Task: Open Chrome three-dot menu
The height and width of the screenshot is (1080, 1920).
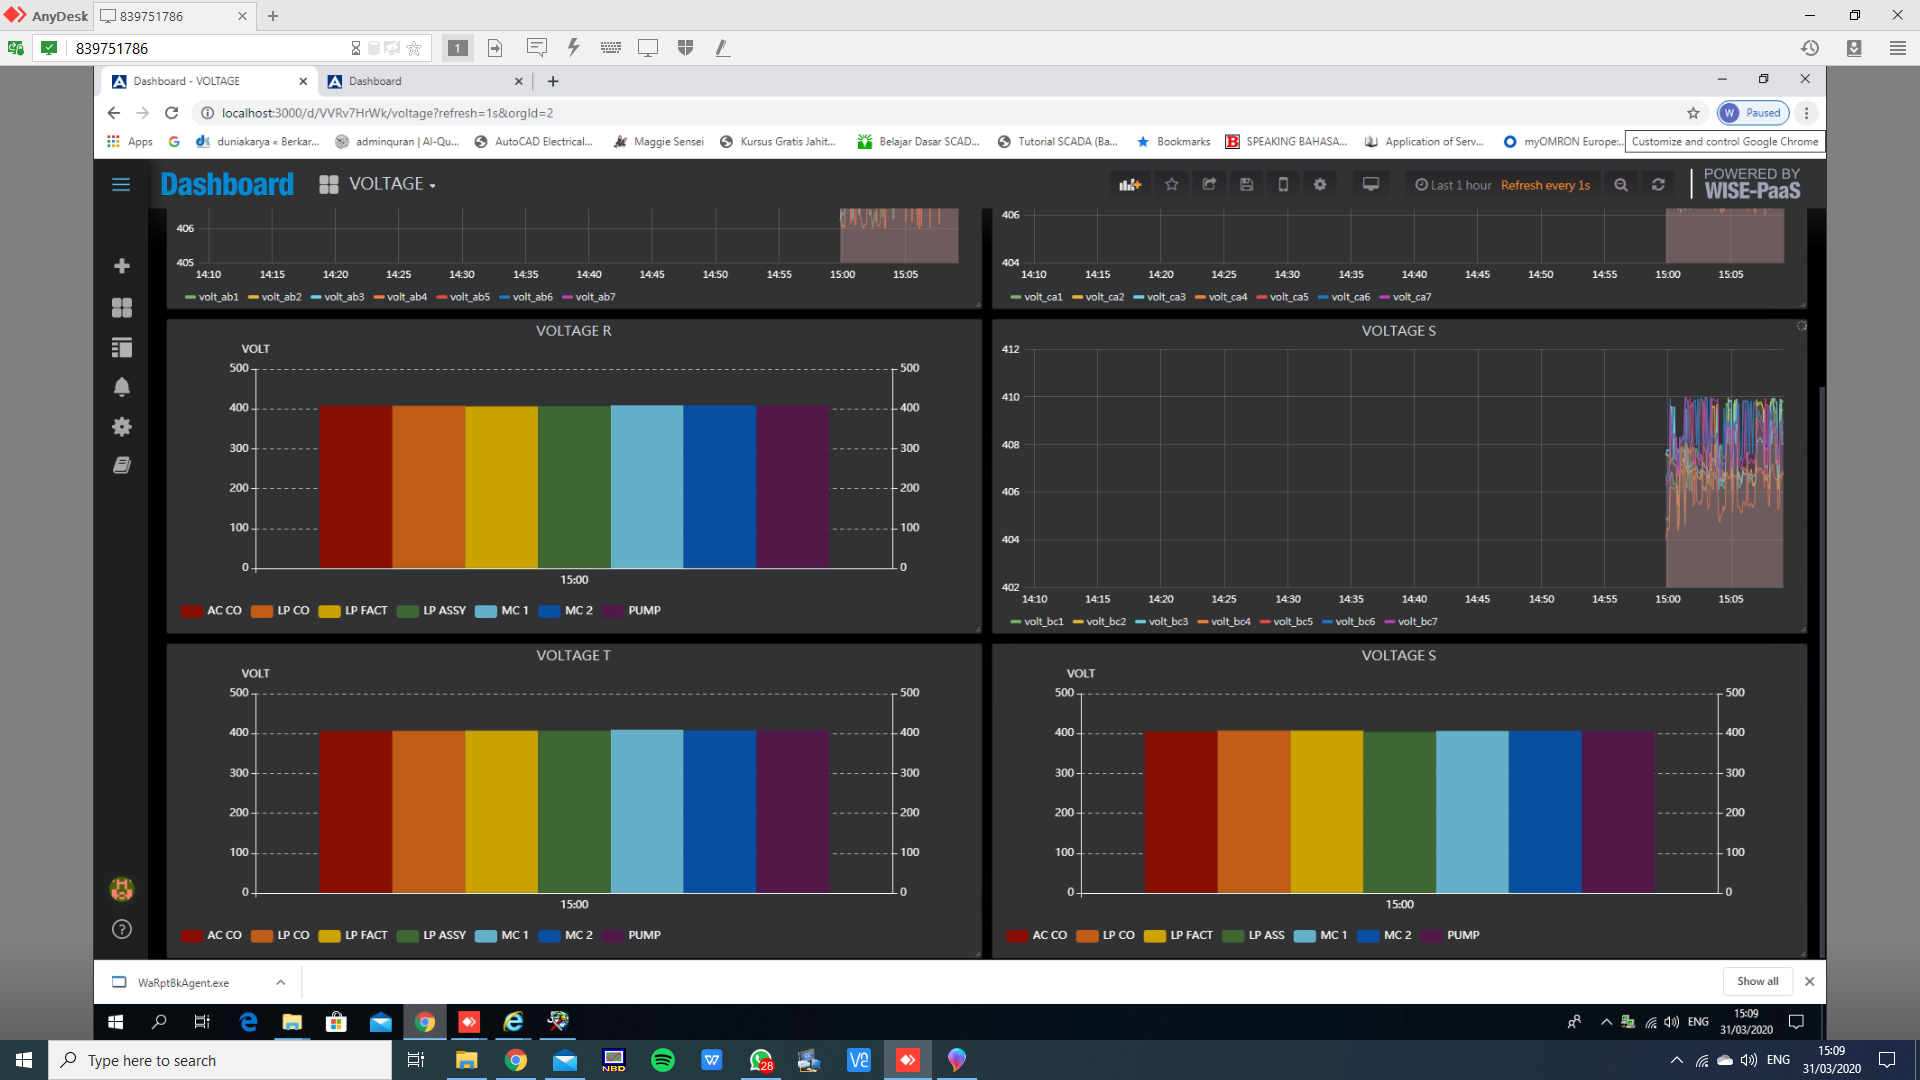Action: 1806,113
